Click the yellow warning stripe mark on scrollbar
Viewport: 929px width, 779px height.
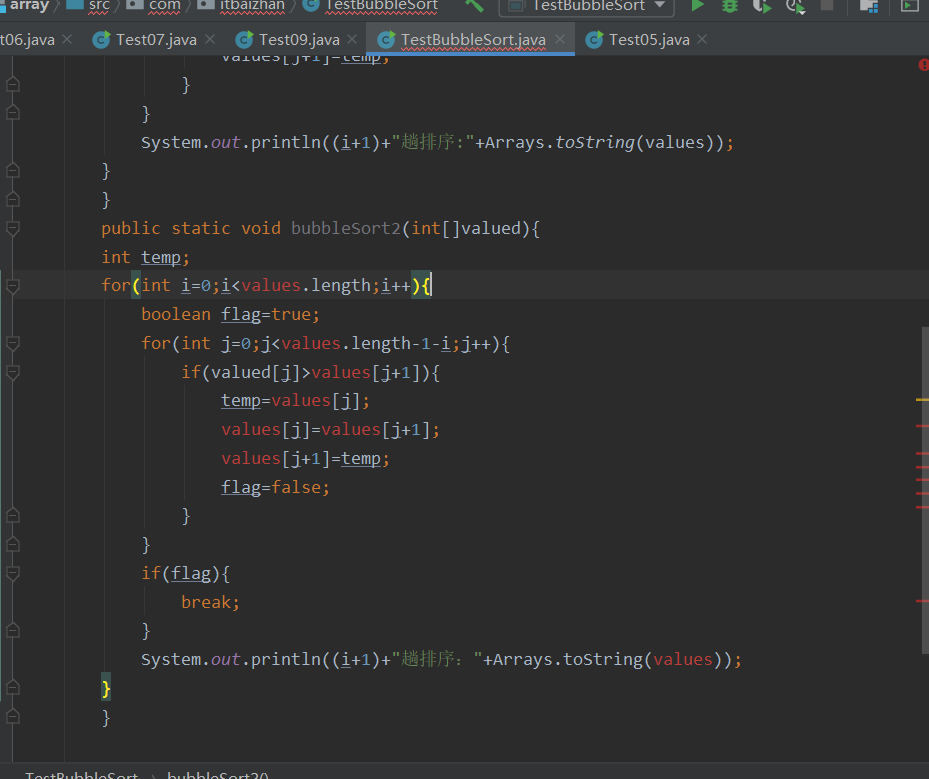[922, 400]
